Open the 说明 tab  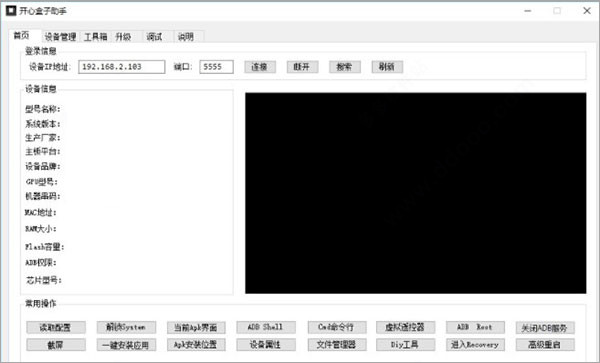click(186, 37)
